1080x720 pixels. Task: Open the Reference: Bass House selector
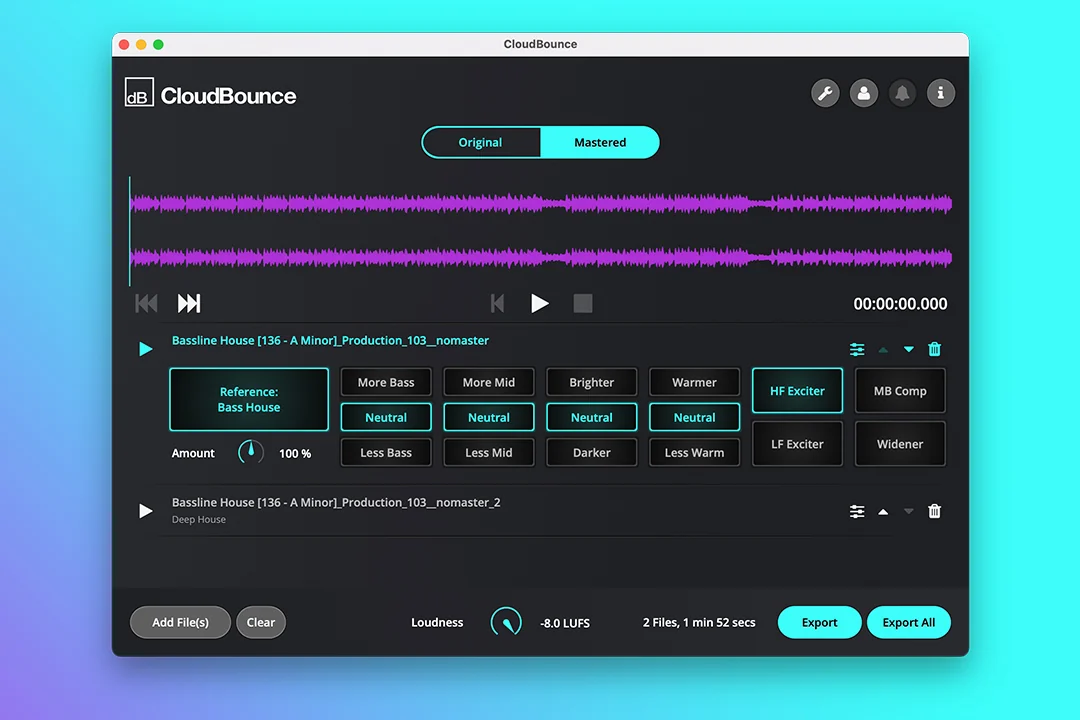coord(249,399)
